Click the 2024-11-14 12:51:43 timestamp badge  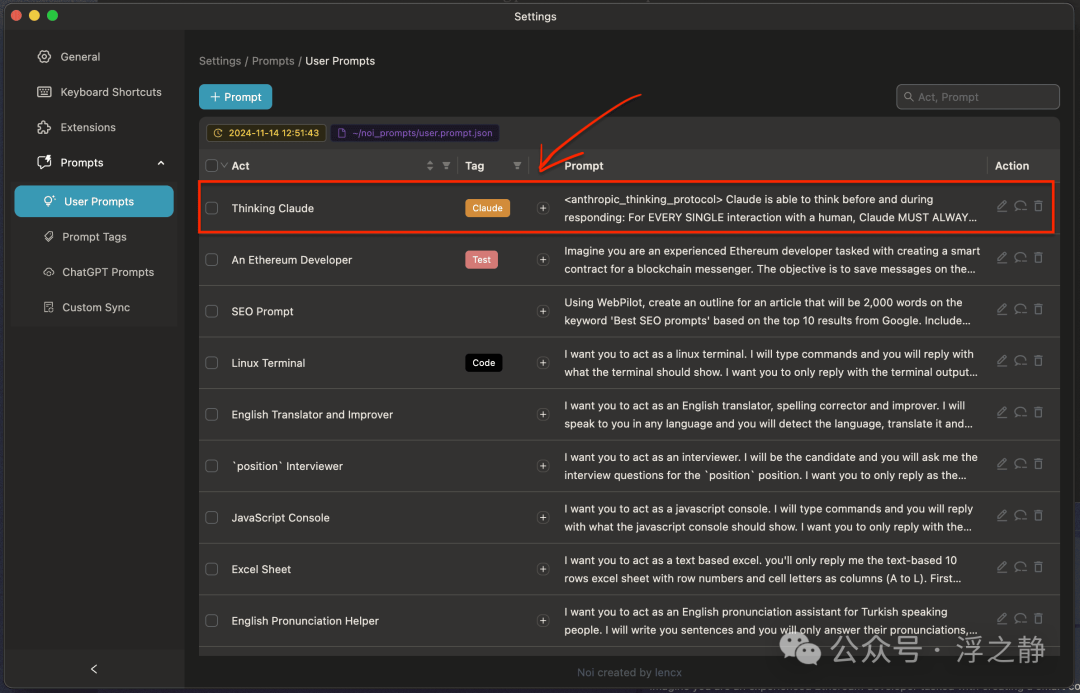(266, 133)
